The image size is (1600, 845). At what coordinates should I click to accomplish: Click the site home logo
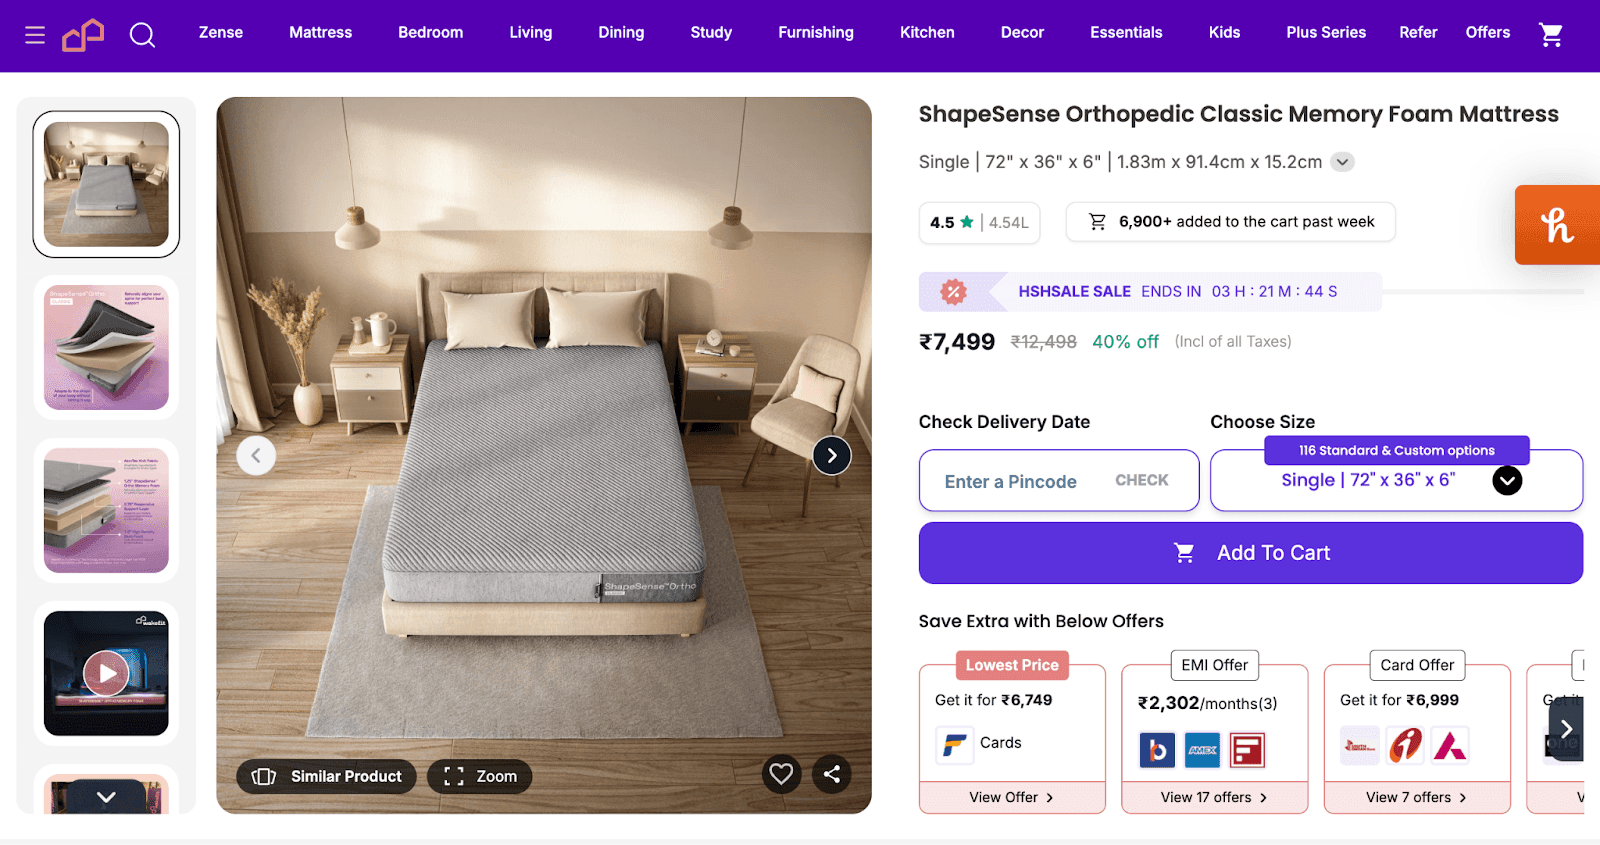tap(83, 33)
